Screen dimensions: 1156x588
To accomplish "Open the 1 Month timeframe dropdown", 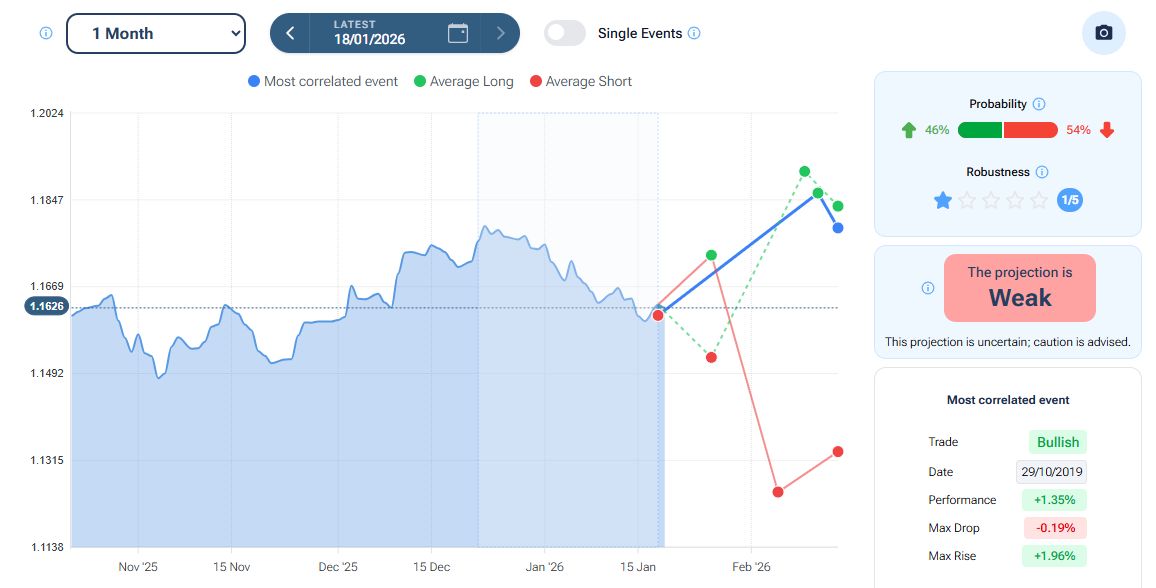I will point(156,33).
